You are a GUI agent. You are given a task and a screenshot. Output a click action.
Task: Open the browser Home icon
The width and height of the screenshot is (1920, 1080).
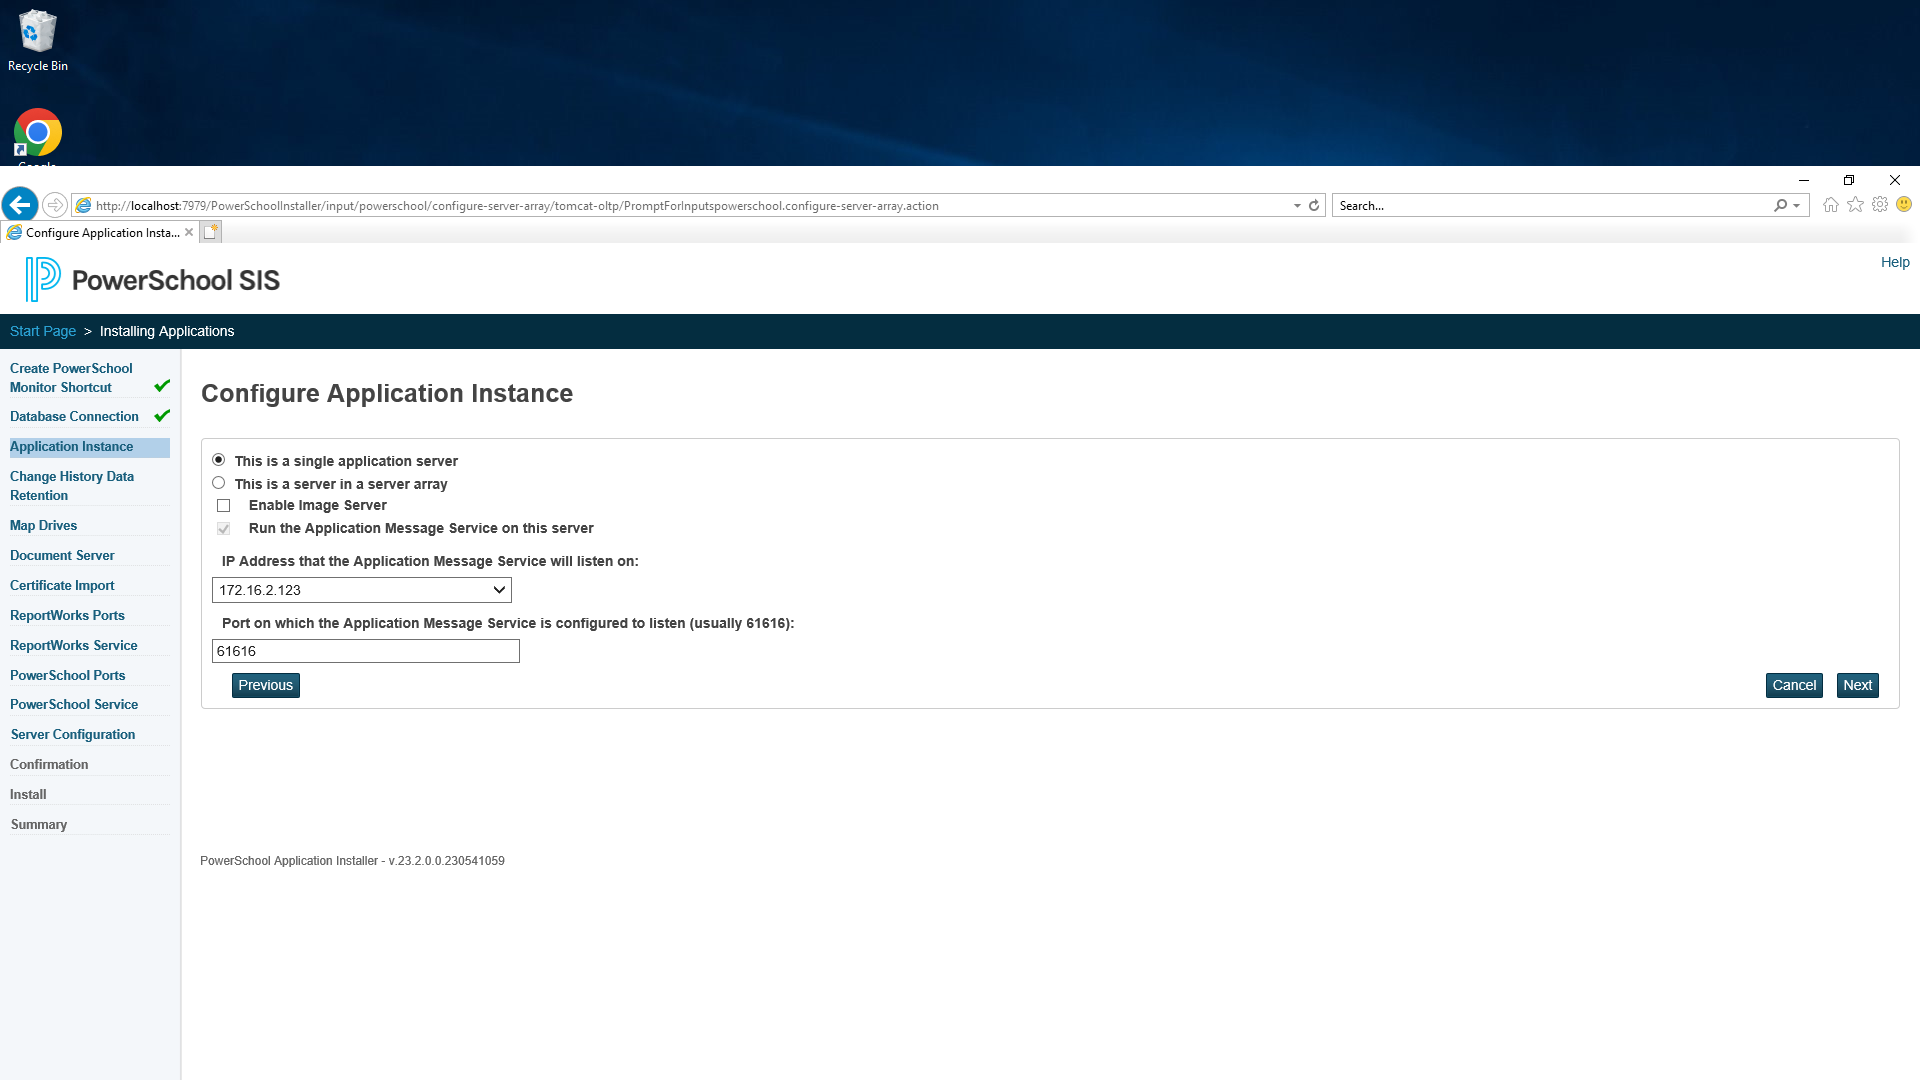[x=1830, y=205]
